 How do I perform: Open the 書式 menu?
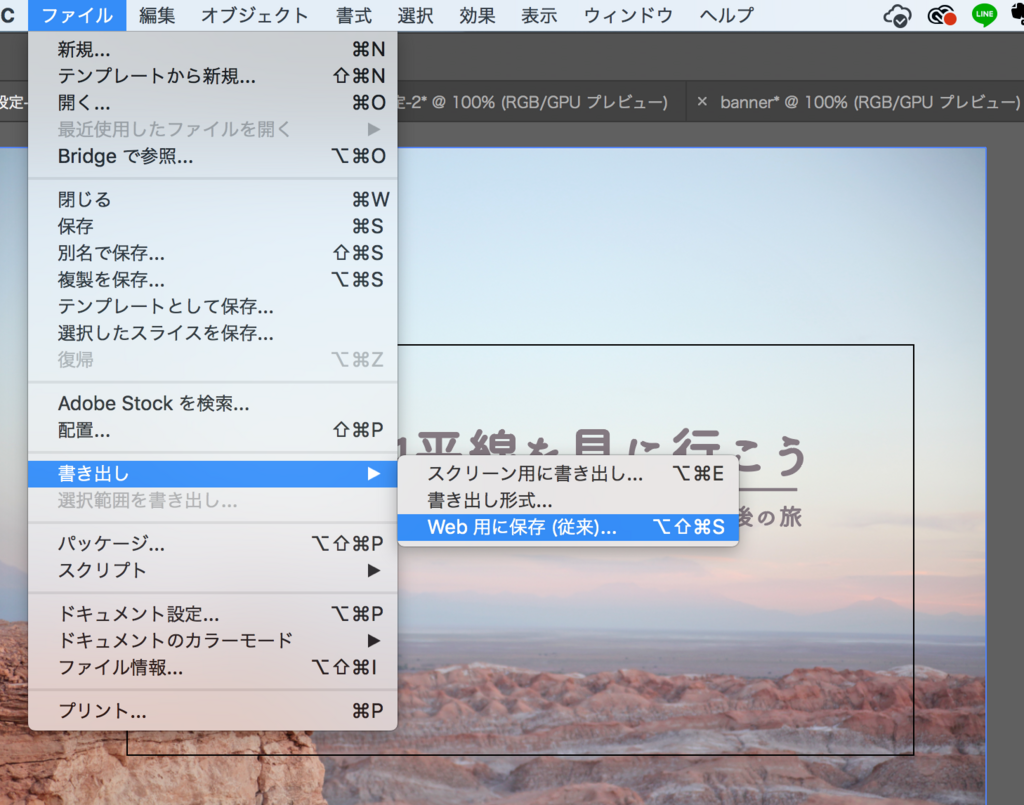(x=353, y=15)
